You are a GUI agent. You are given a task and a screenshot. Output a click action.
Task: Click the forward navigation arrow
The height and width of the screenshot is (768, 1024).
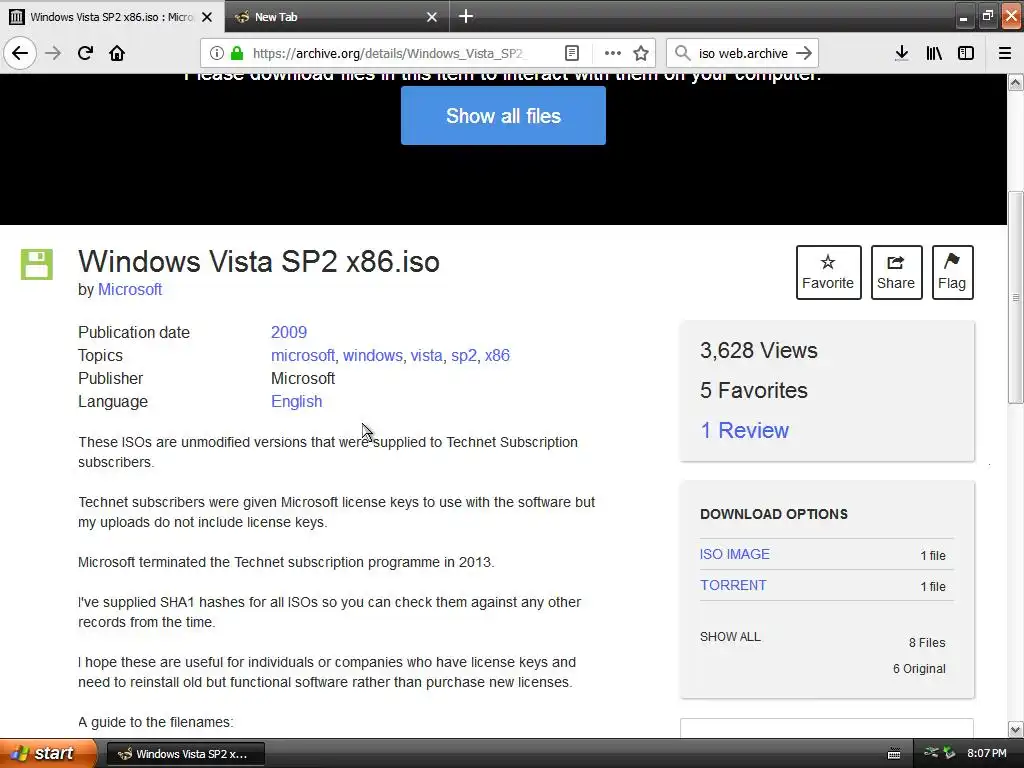click(53, 53)
